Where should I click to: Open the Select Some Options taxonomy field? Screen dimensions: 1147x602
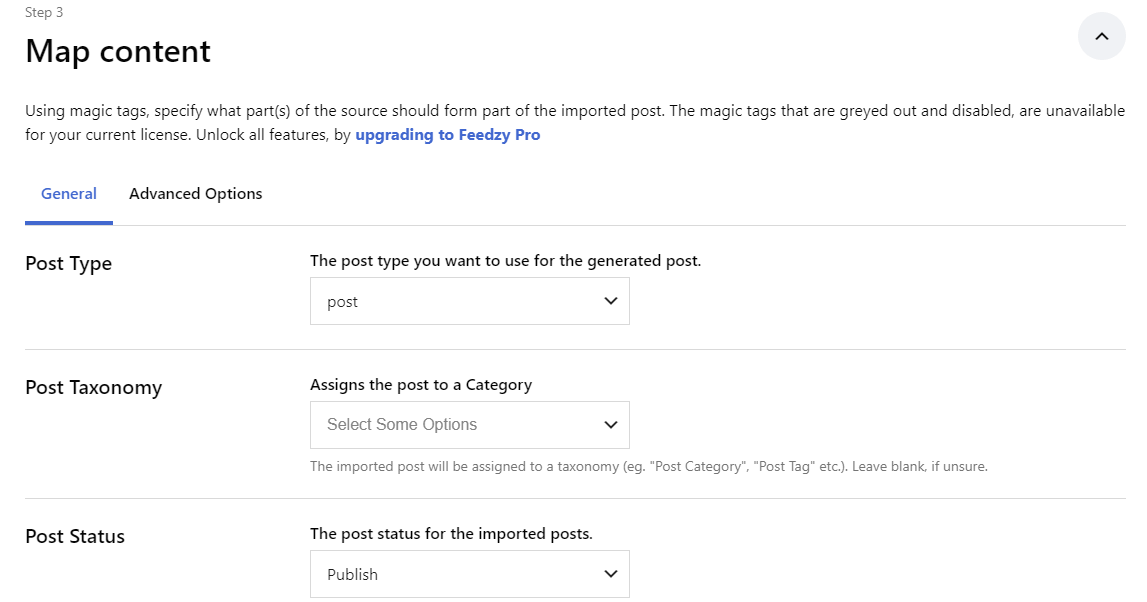(x=470, y=425)
